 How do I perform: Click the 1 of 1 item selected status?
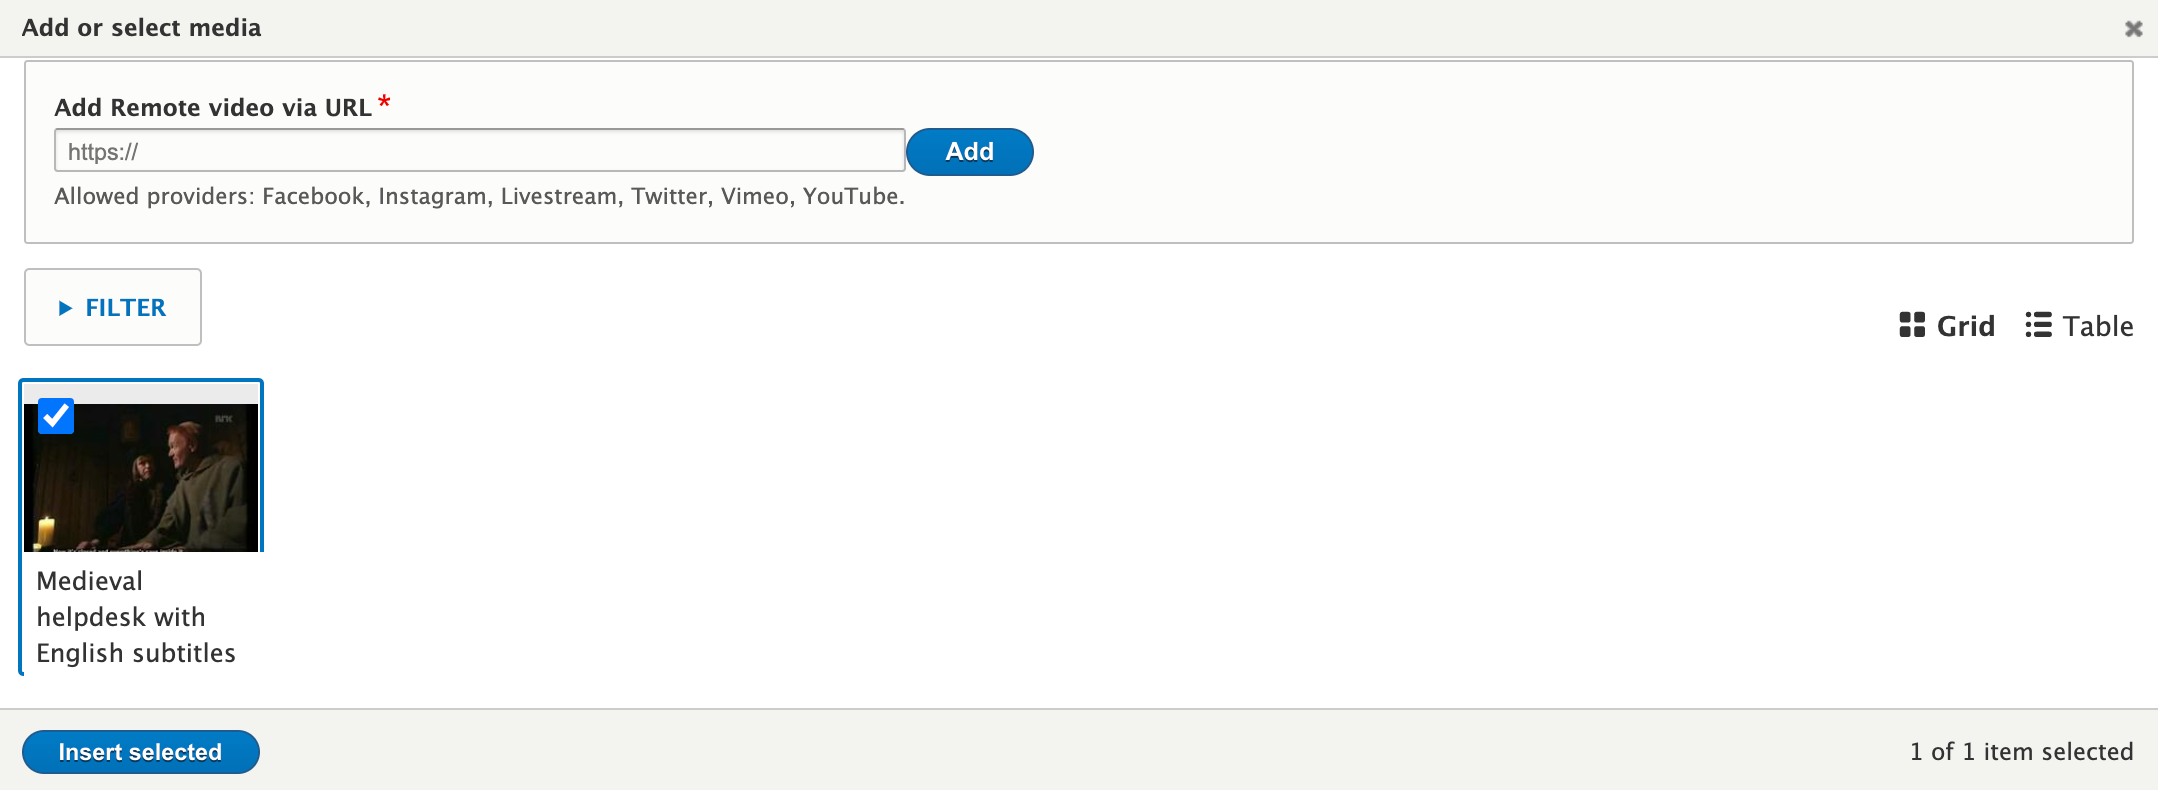tap(2020, 752)
